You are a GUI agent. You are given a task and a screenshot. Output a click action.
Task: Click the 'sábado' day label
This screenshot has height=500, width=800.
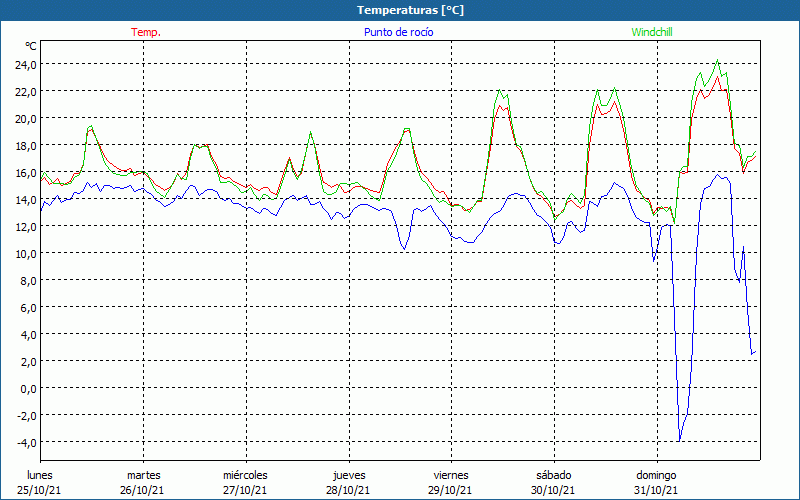554,475
